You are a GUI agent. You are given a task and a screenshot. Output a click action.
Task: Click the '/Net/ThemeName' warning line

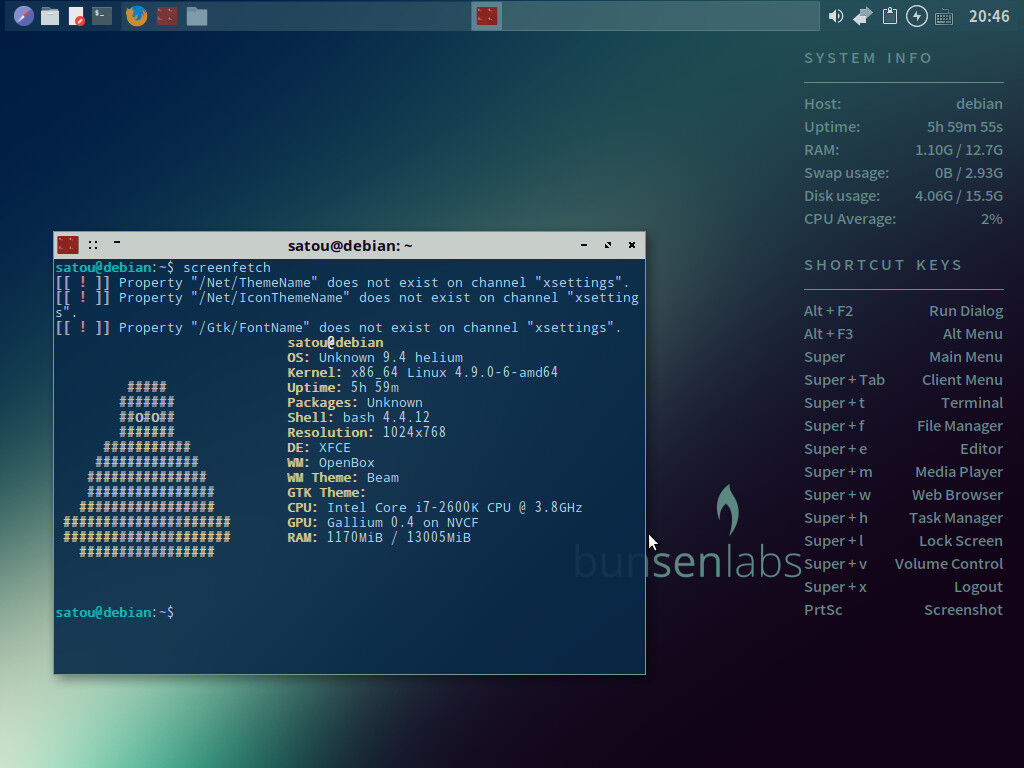pos(343,283)
